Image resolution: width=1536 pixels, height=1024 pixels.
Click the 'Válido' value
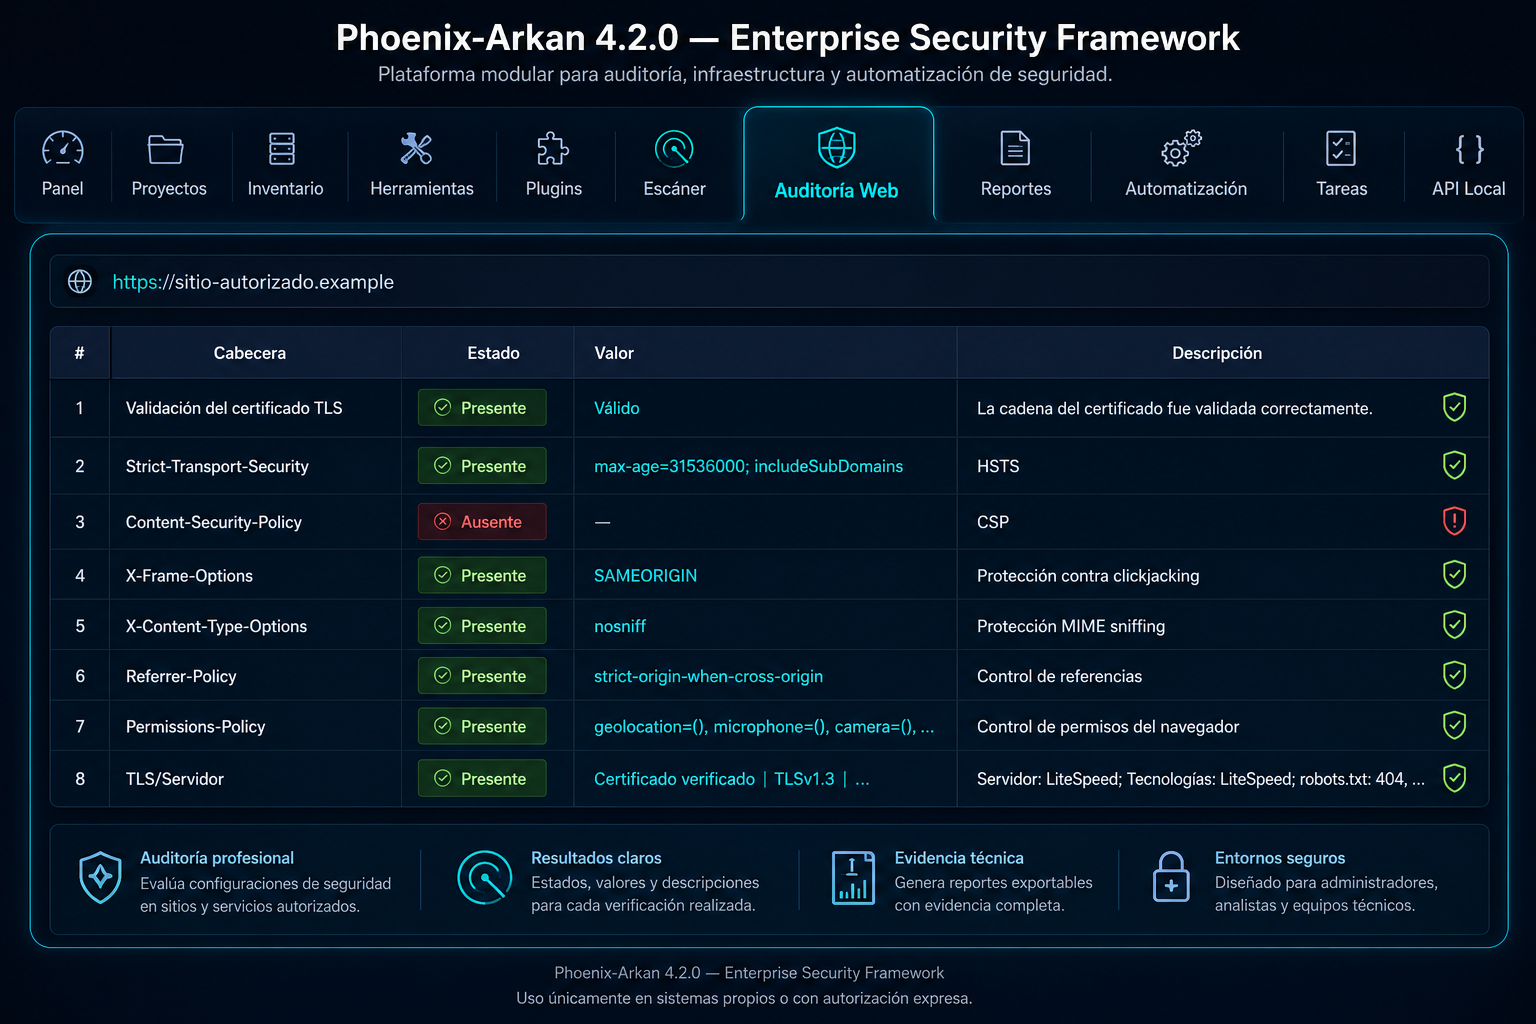tap(617, 408)
